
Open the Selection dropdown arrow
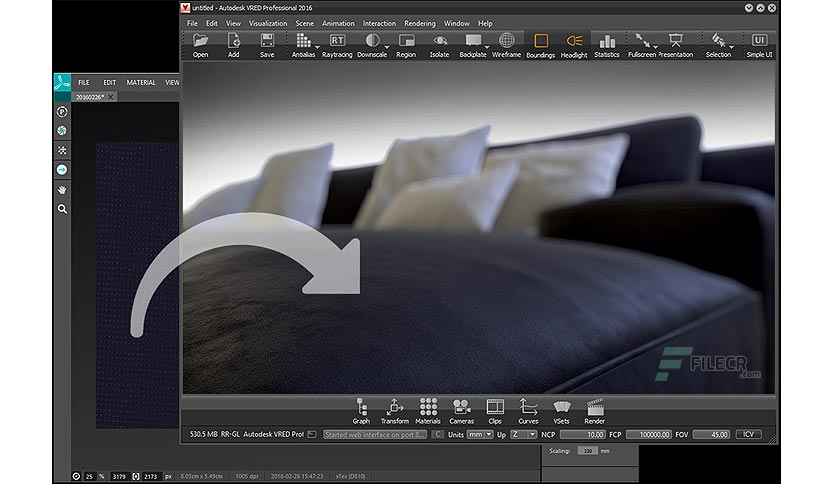tap(732, 47)
